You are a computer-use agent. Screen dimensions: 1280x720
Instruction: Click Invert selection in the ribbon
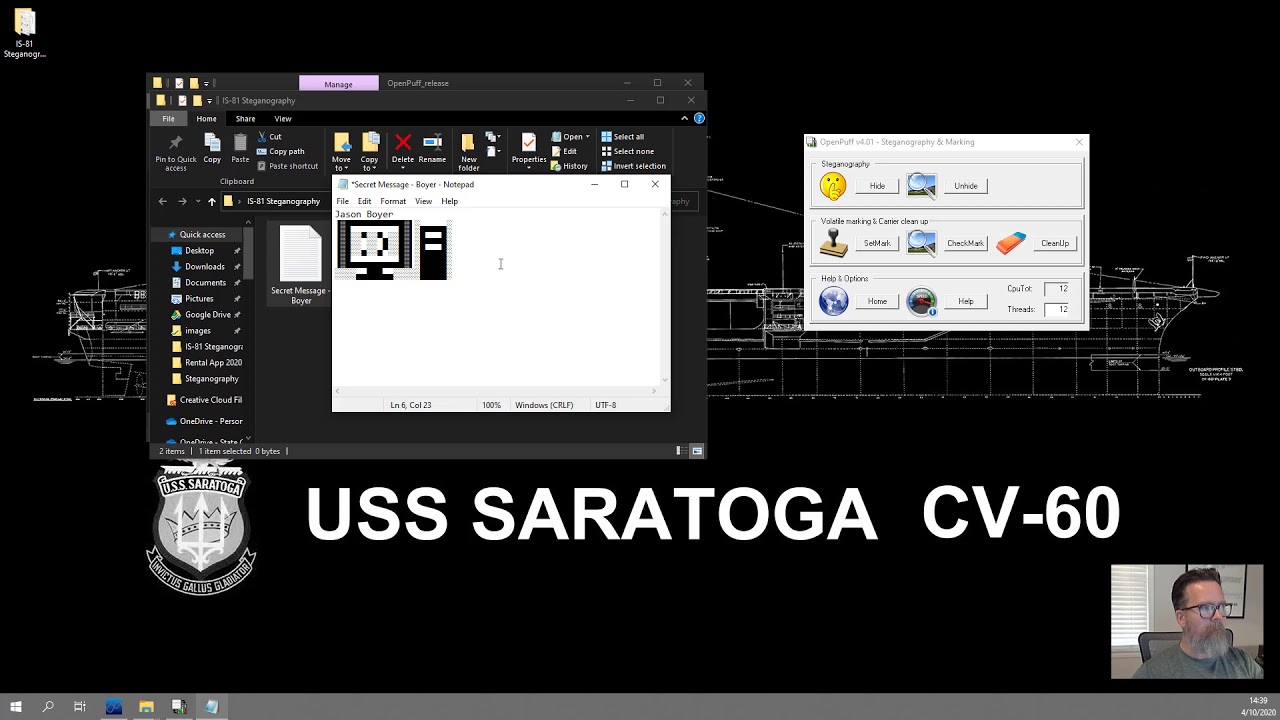click(x=633, y=166)
